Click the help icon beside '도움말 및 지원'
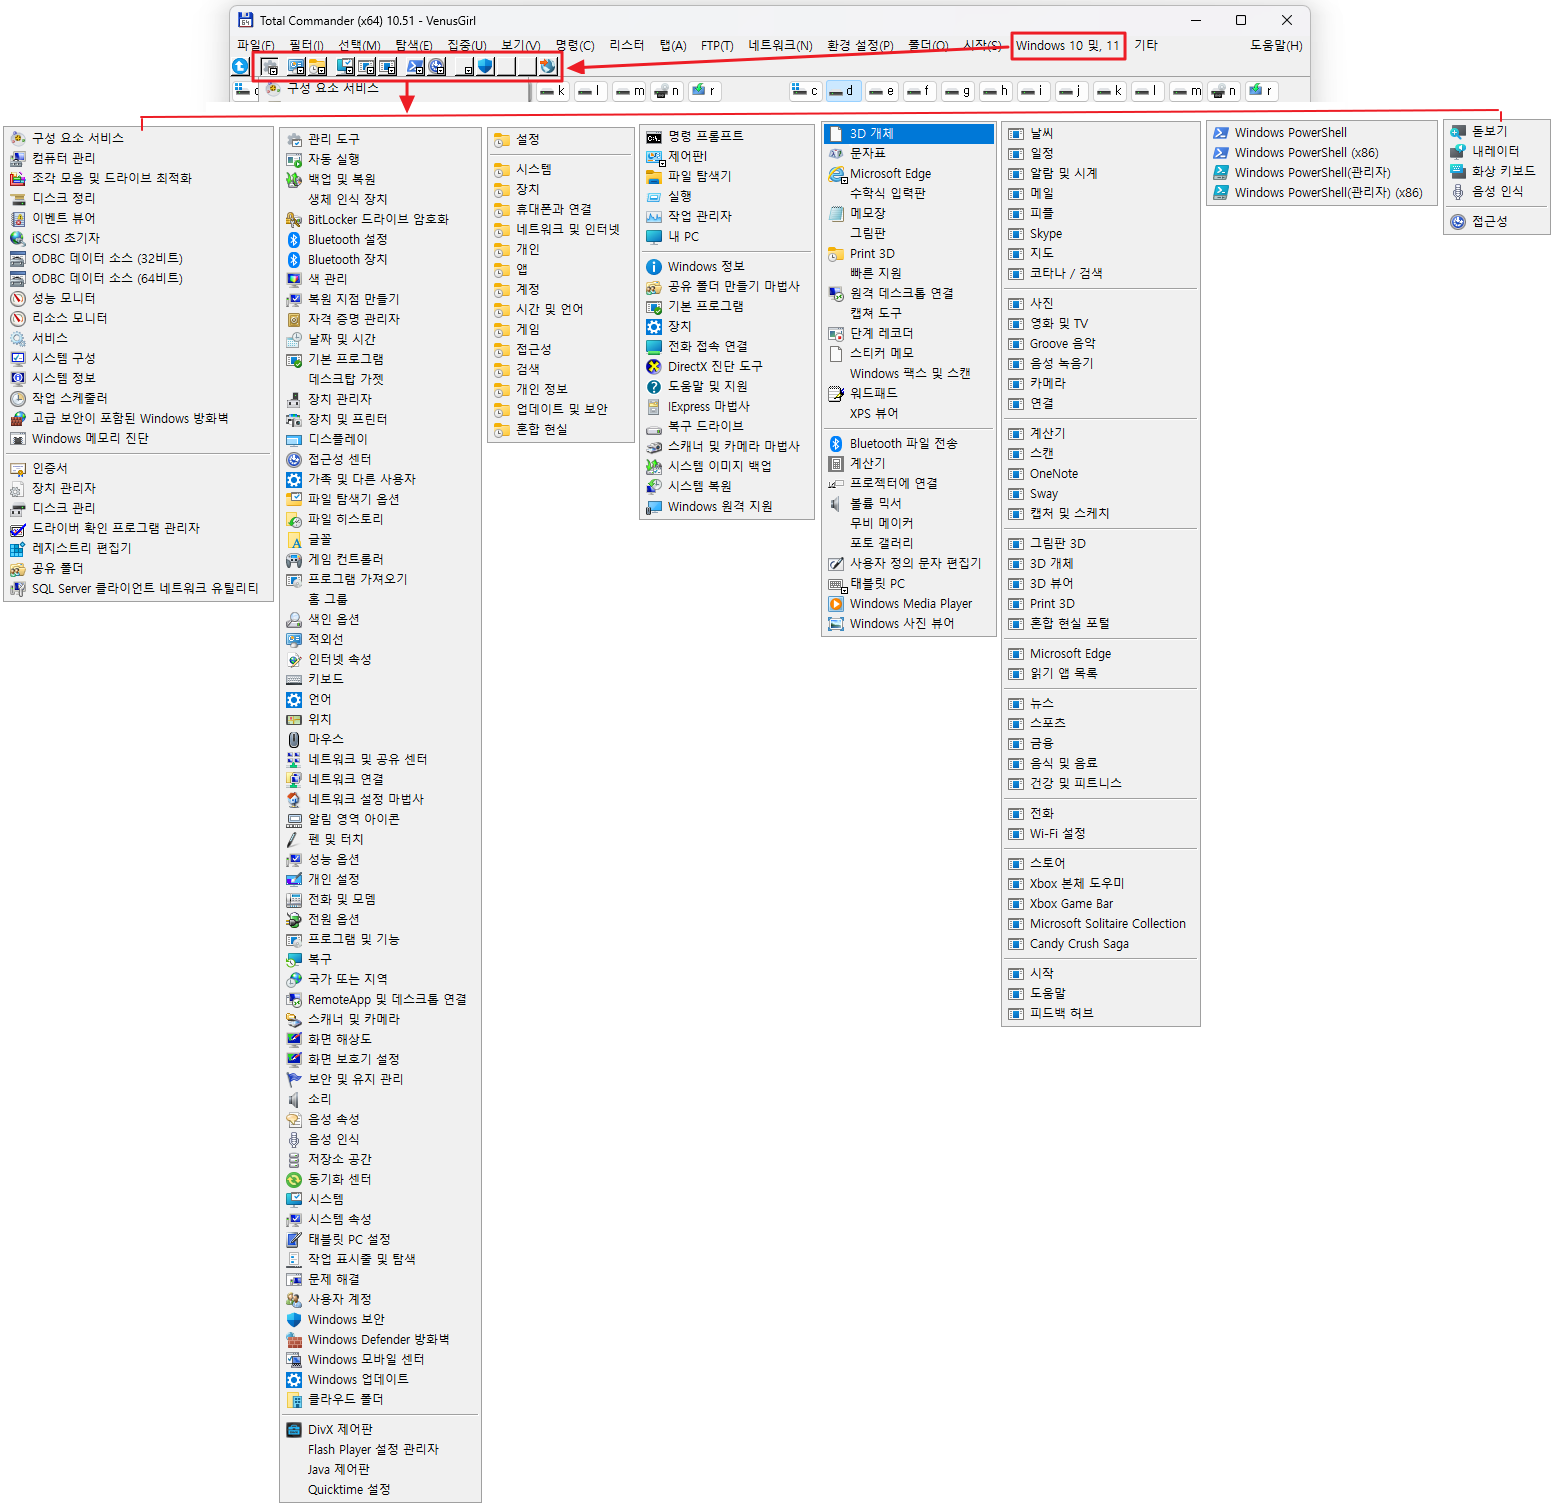Screen dimensions: 1556x1506 click(x=654, y=387)
